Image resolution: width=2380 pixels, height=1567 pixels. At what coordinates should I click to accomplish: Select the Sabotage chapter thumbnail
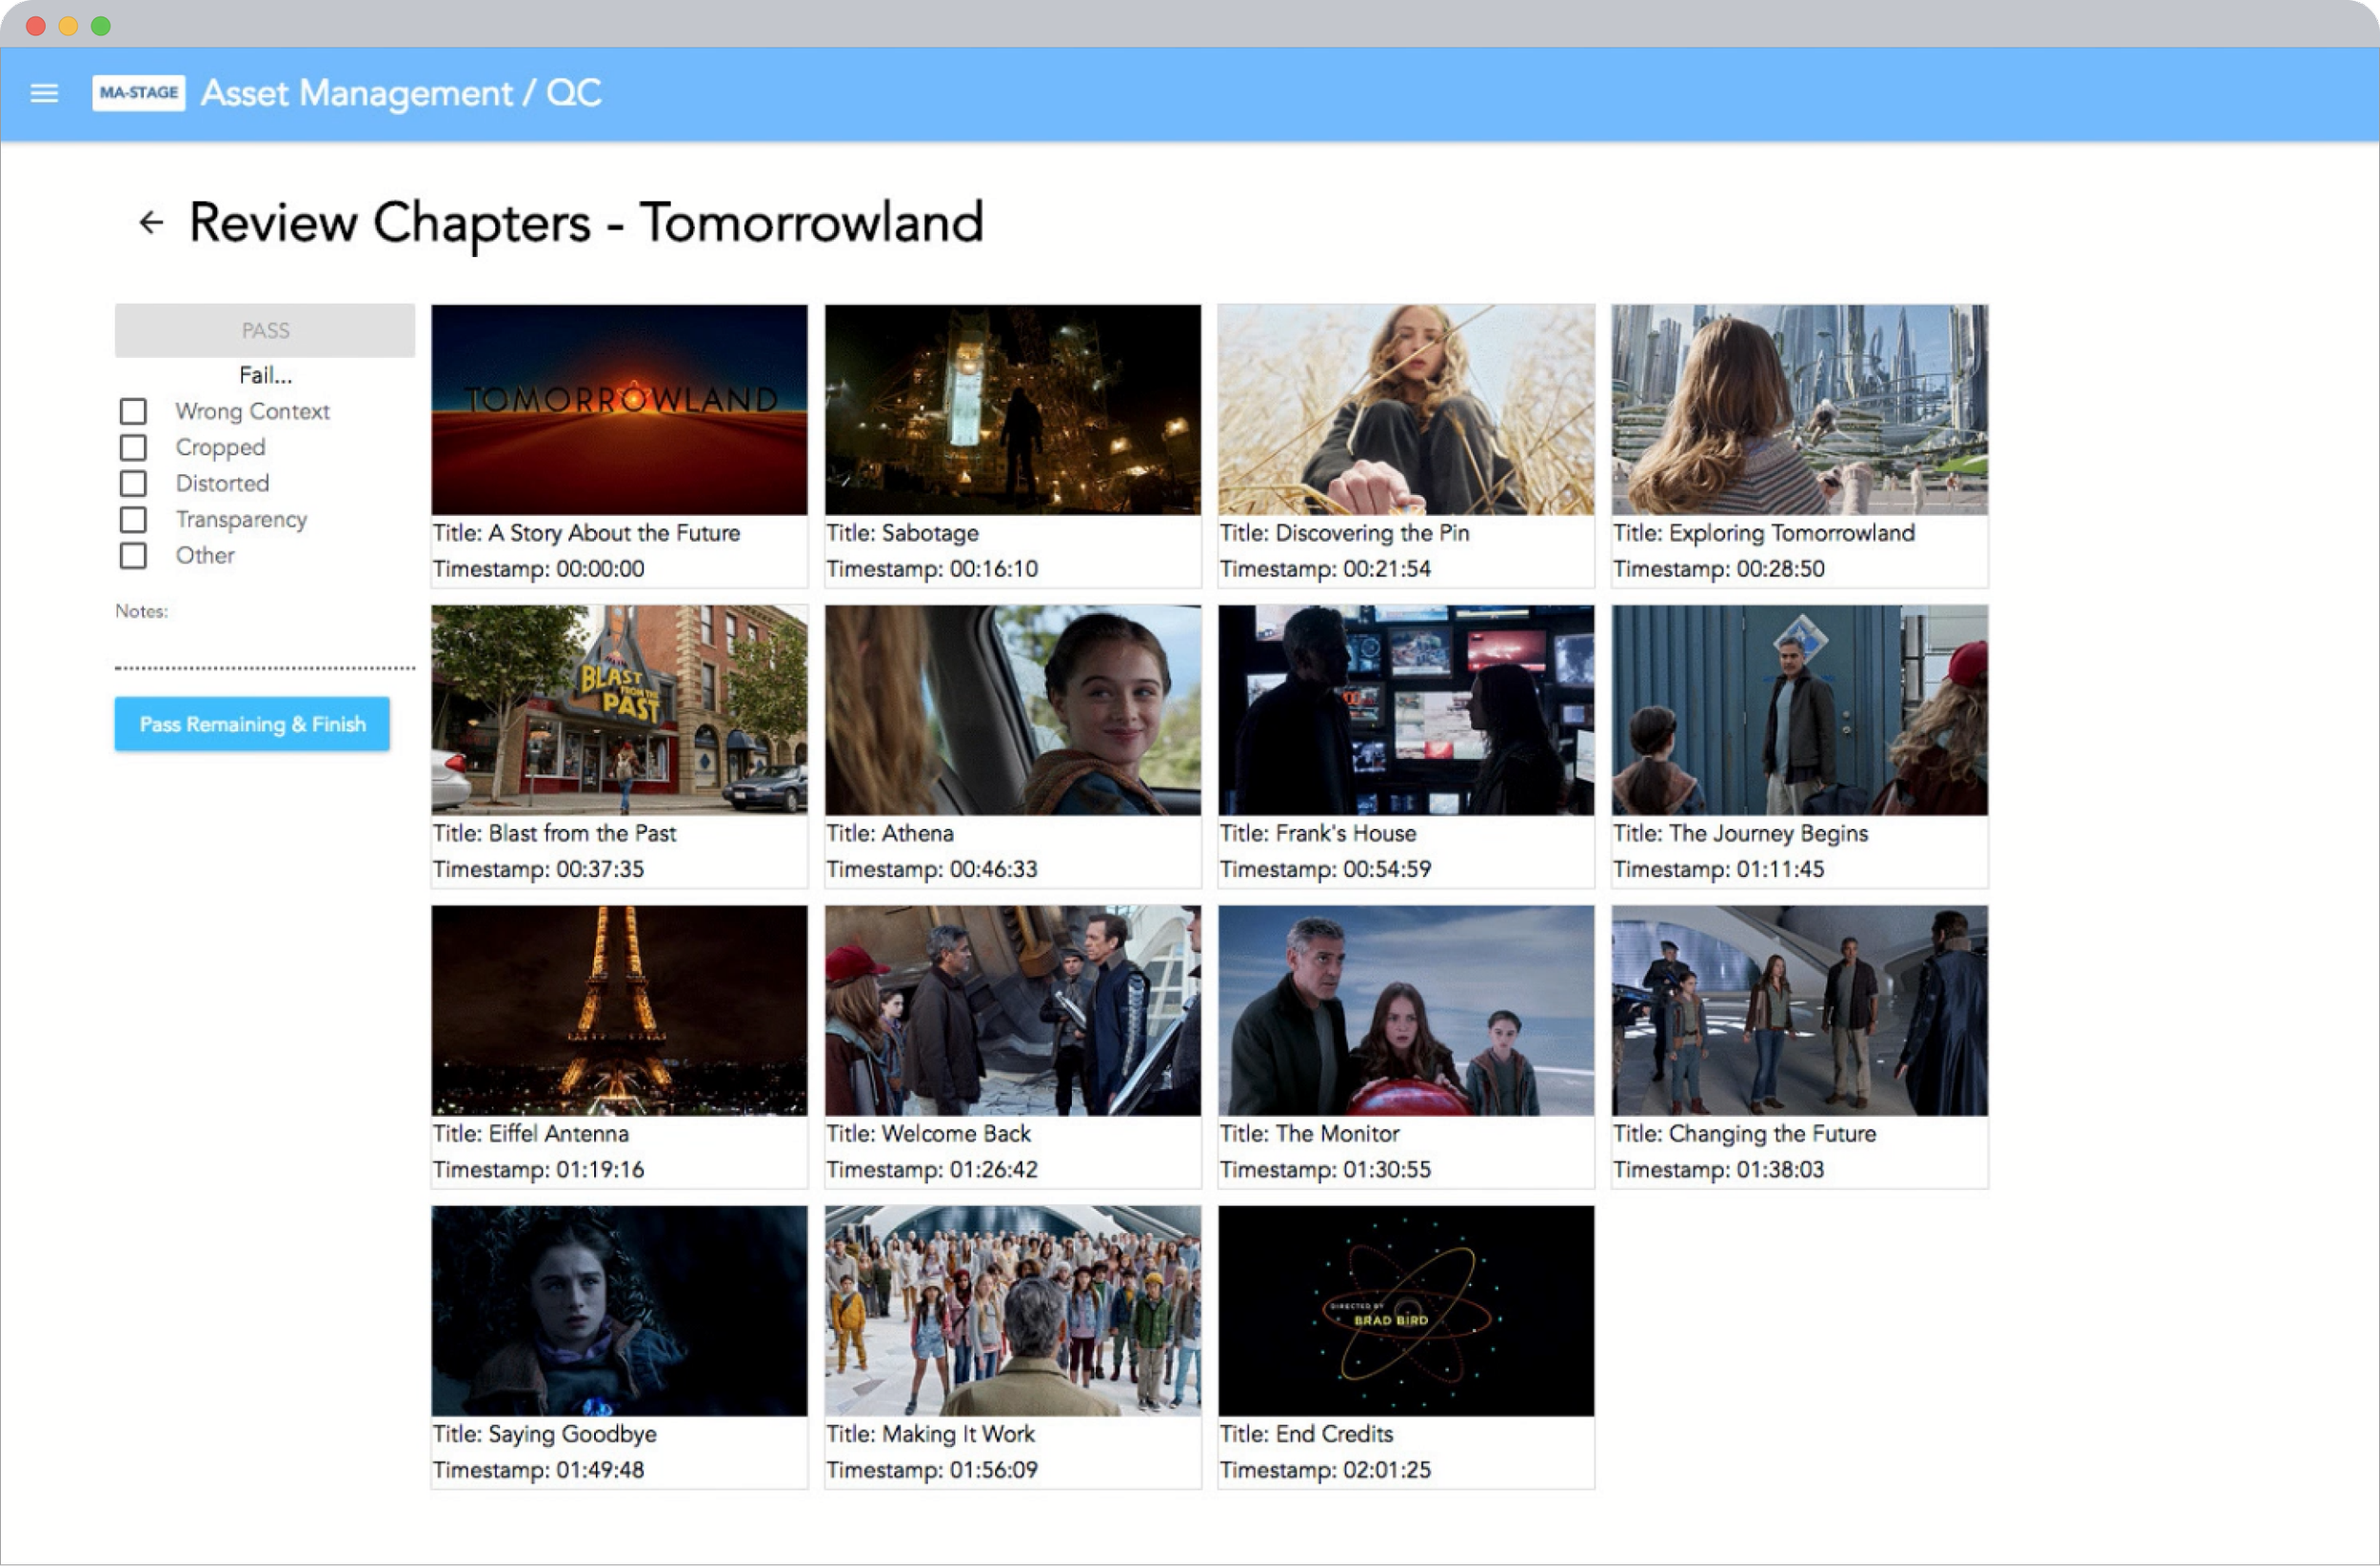[1012, 410]
